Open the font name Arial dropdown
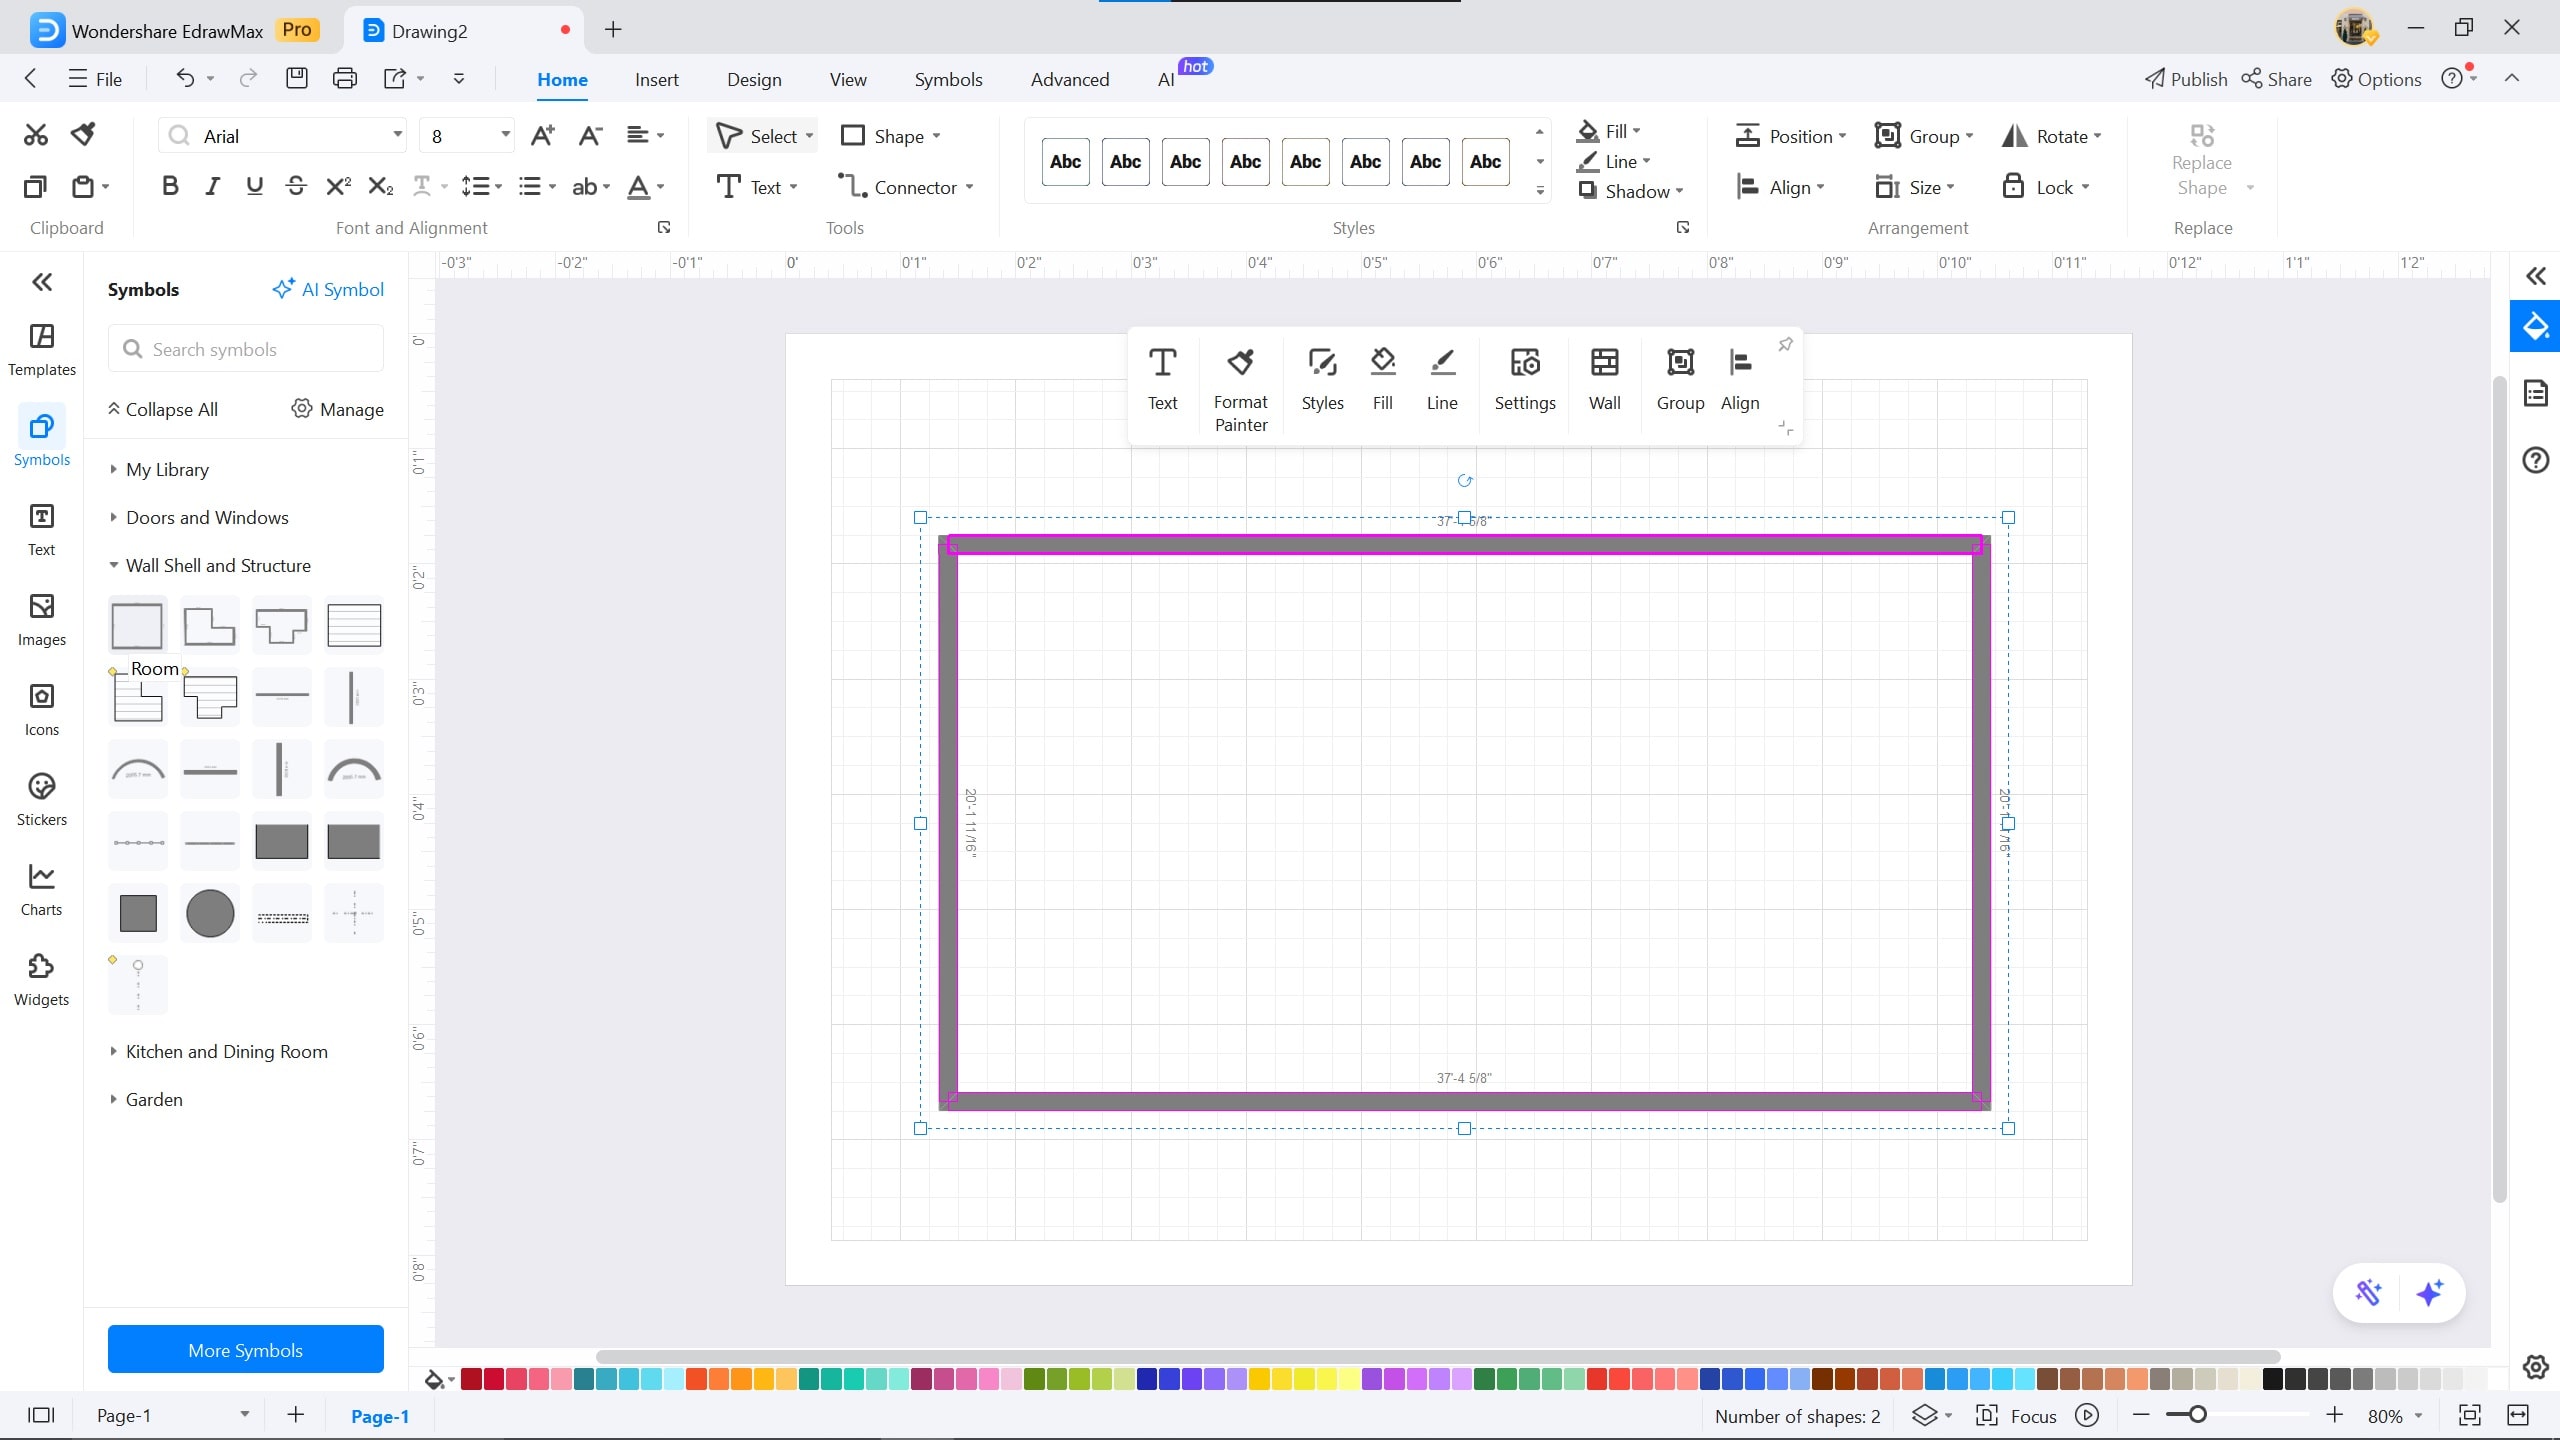The height and width of the screenshot is (1440, 2560). point(397,136)
